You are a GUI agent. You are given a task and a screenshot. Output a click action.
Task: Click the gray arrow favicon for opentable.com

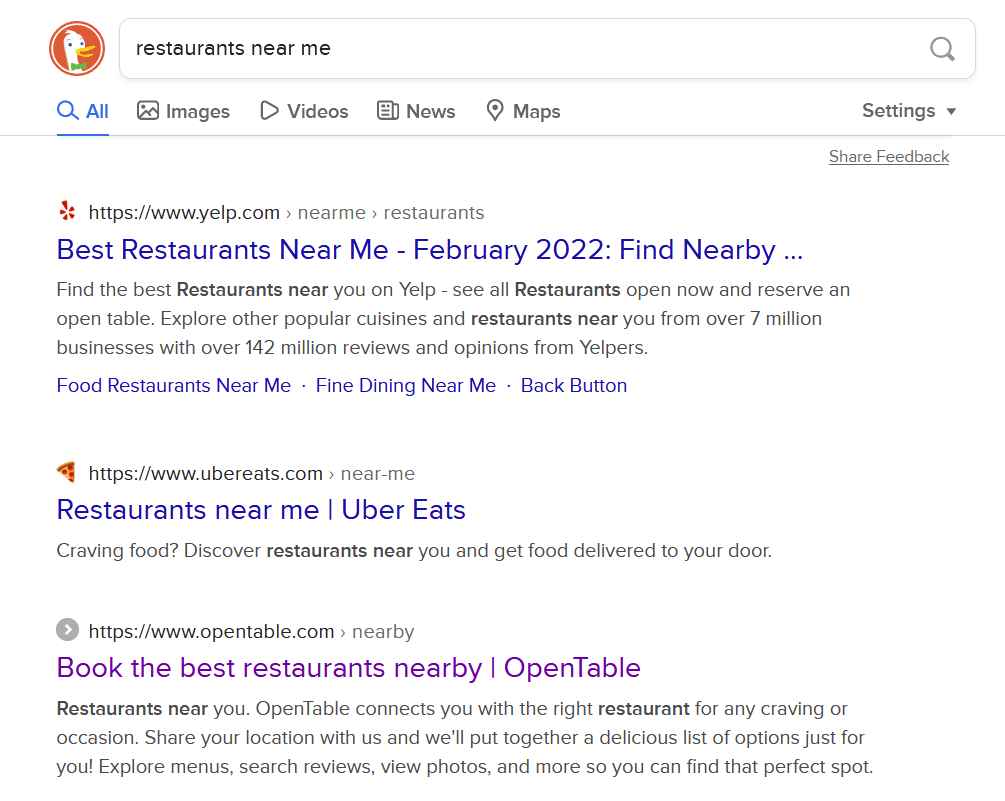click(x=66, y=630)
